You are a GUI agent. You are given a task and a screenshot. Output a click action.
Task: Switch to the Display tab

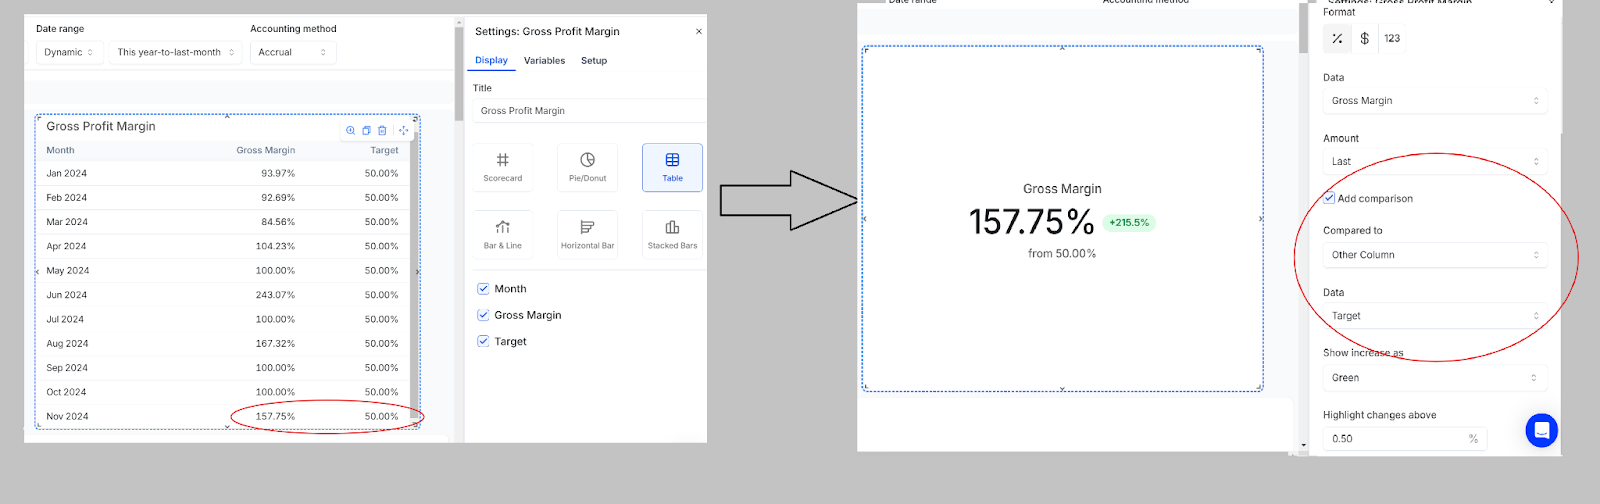491,60
